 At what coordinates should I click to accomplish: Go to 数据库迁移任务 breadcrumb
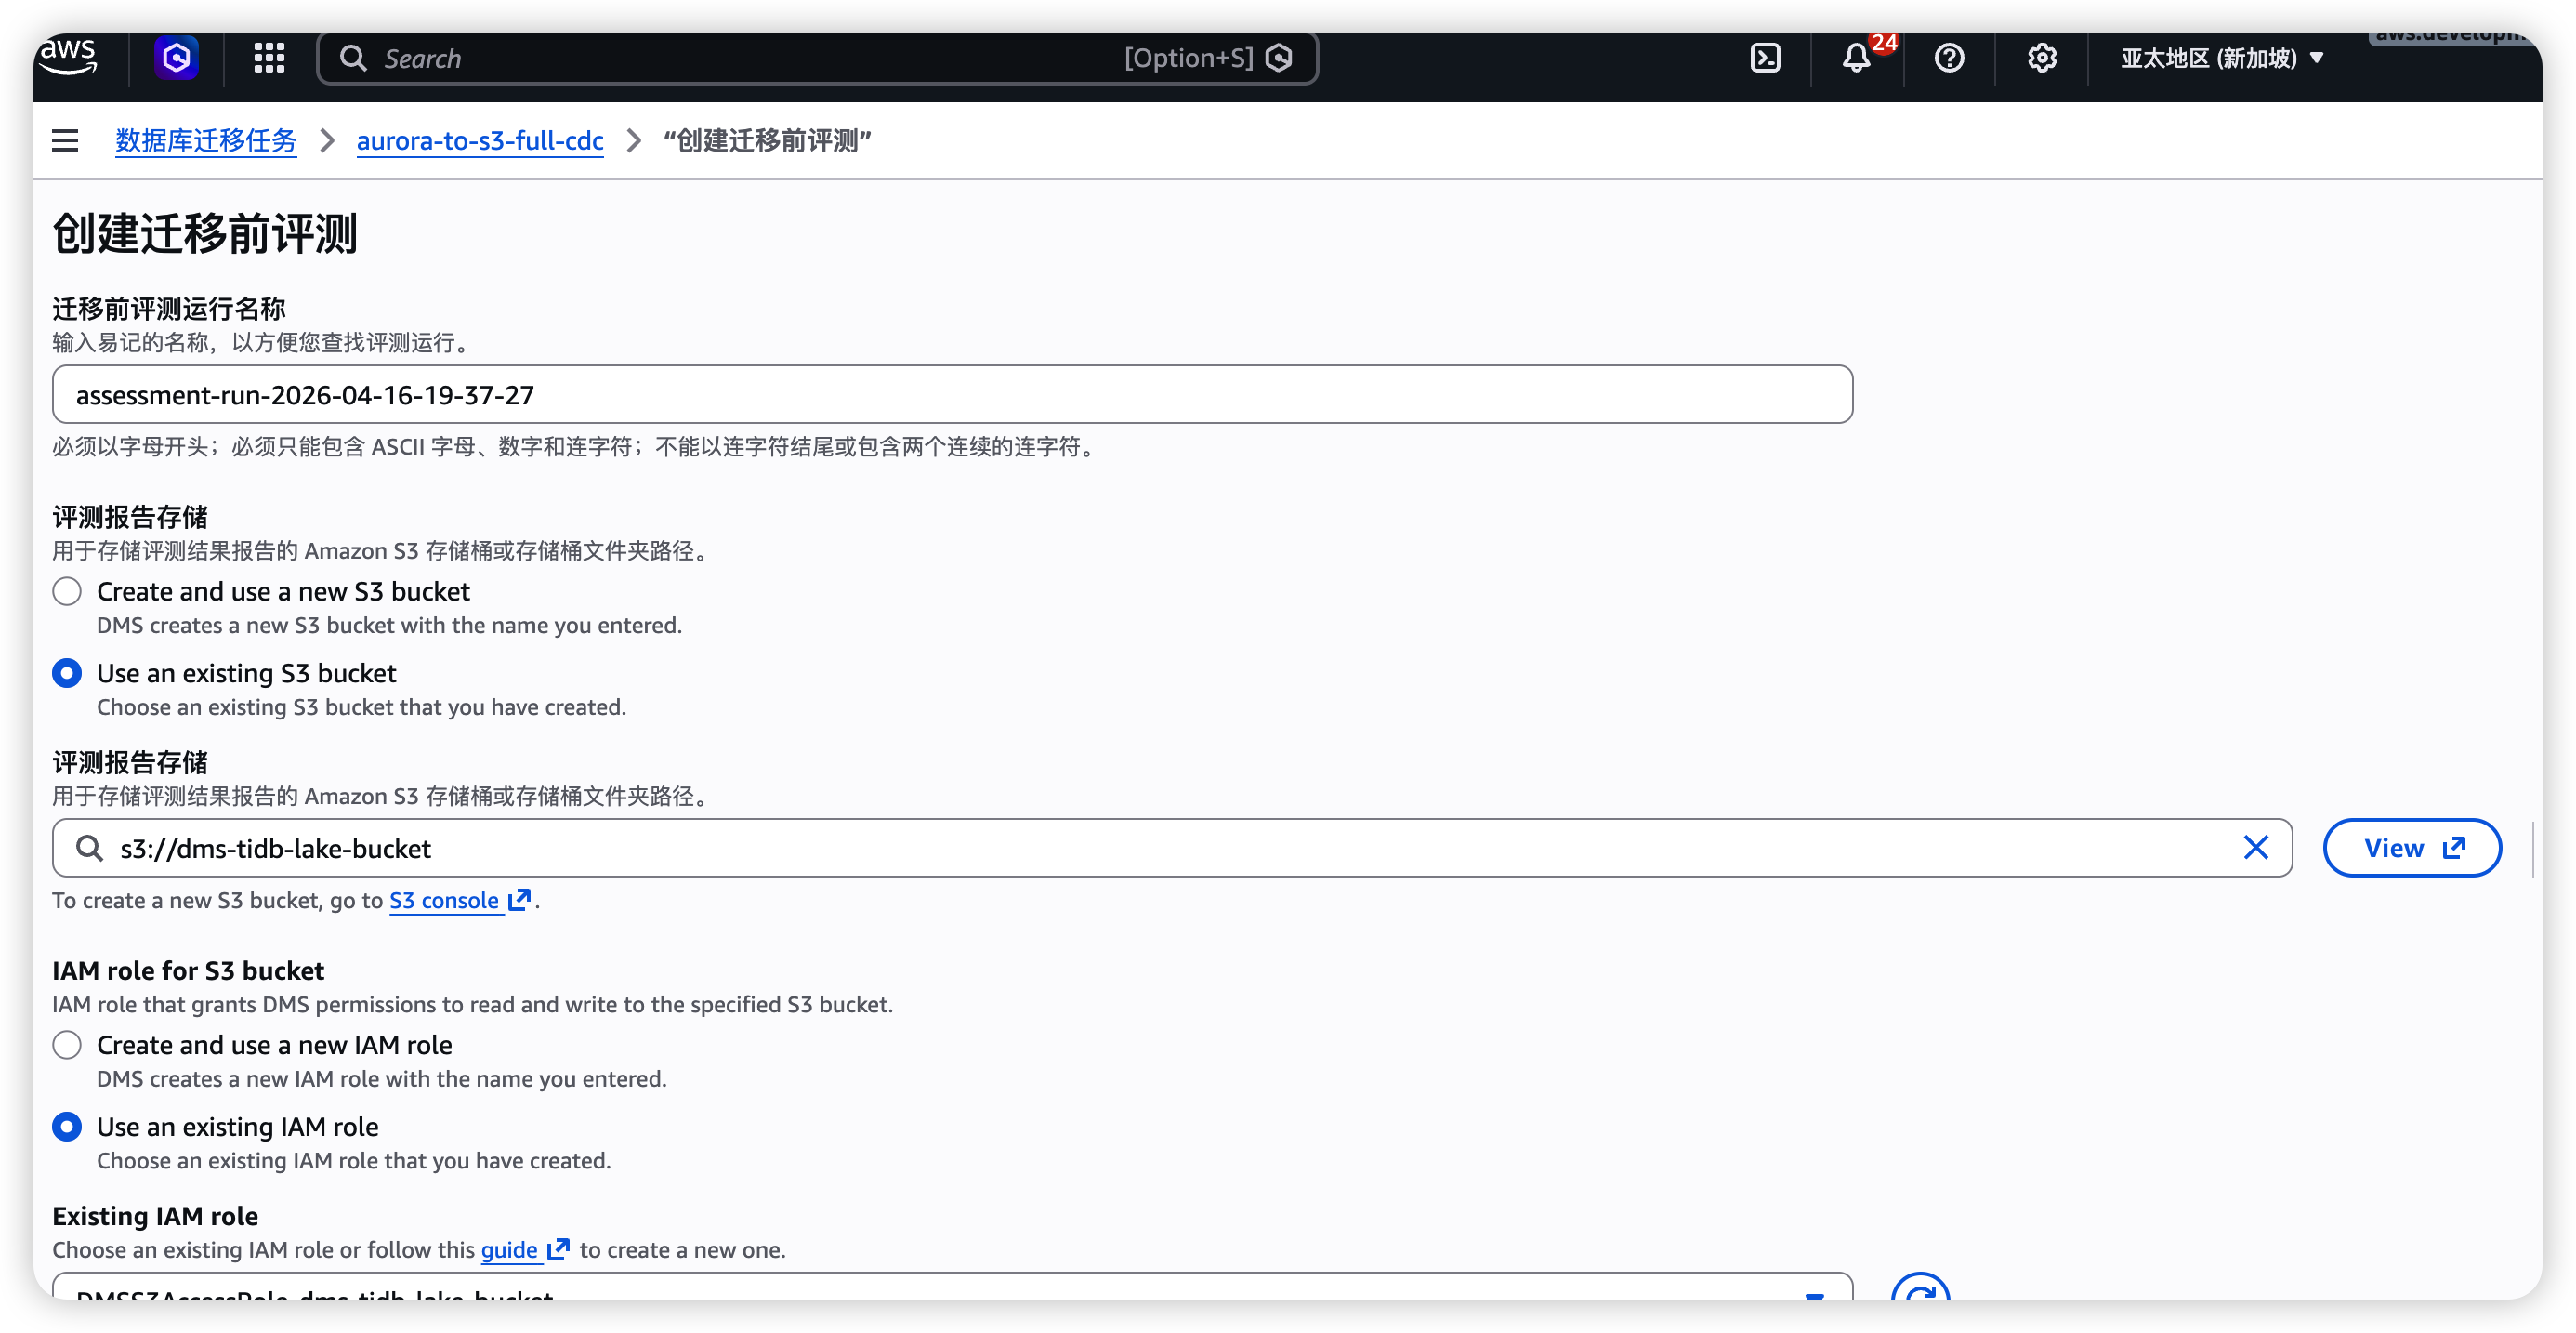pyautogui.click(x=206, y=140)
